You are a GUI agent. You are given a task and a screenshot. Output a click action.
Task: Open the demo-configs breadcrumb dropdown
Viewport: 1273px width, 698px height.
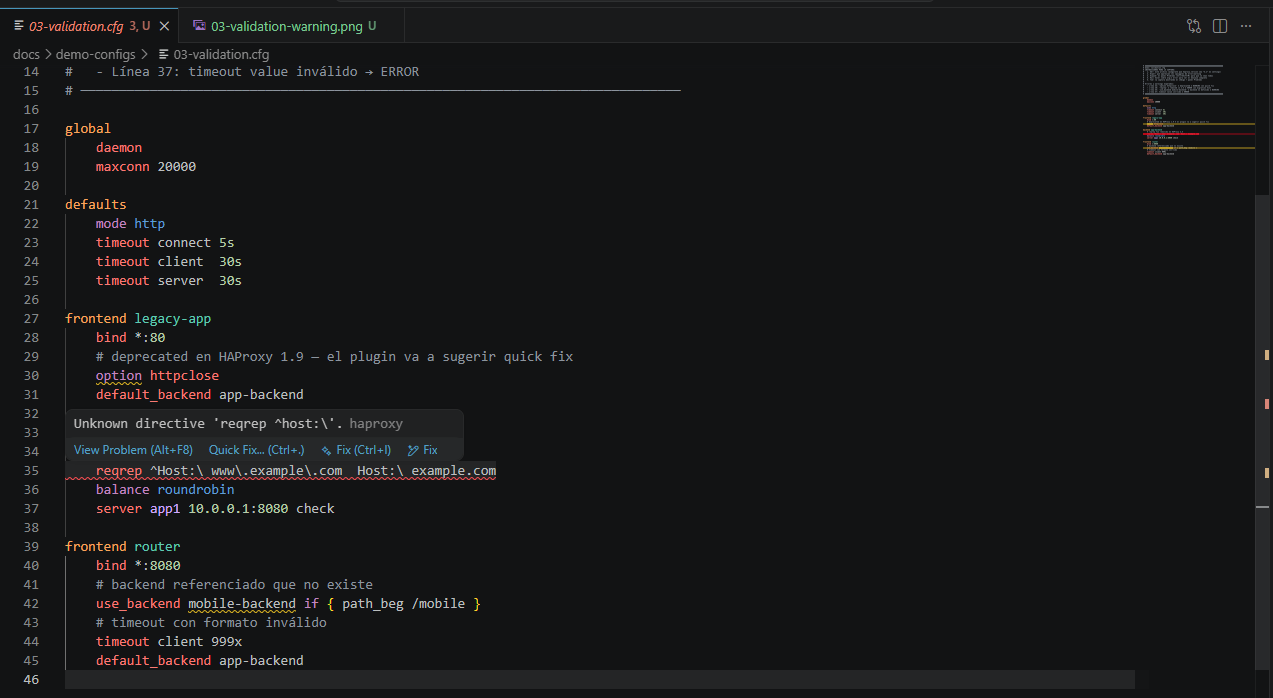point(94,54)
